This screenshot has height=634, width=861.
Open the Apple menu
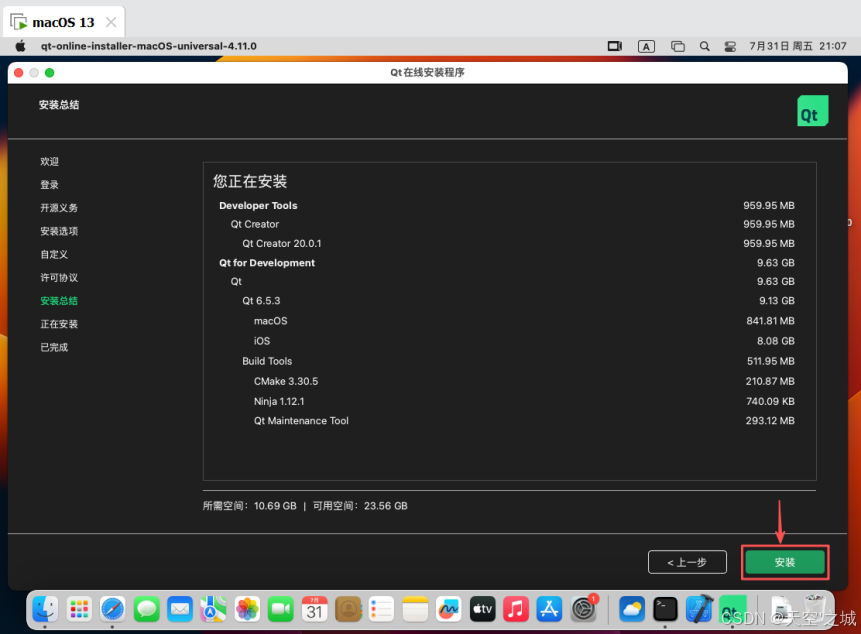point(20,46)
